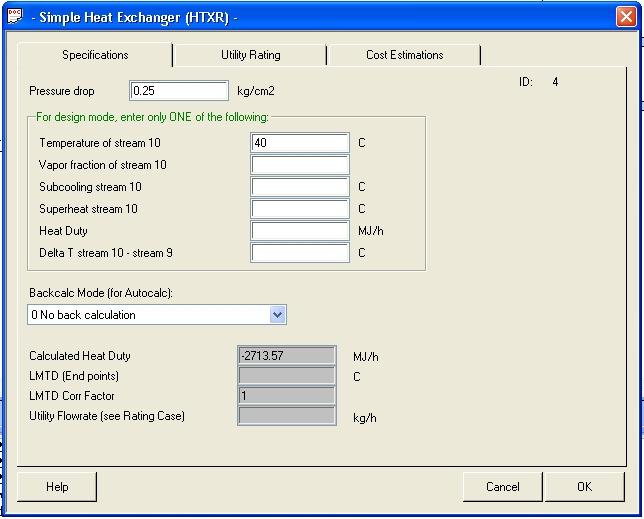Click the 'ID:' label
Screen dimensions: 644x519
click(x=526, y=82)
